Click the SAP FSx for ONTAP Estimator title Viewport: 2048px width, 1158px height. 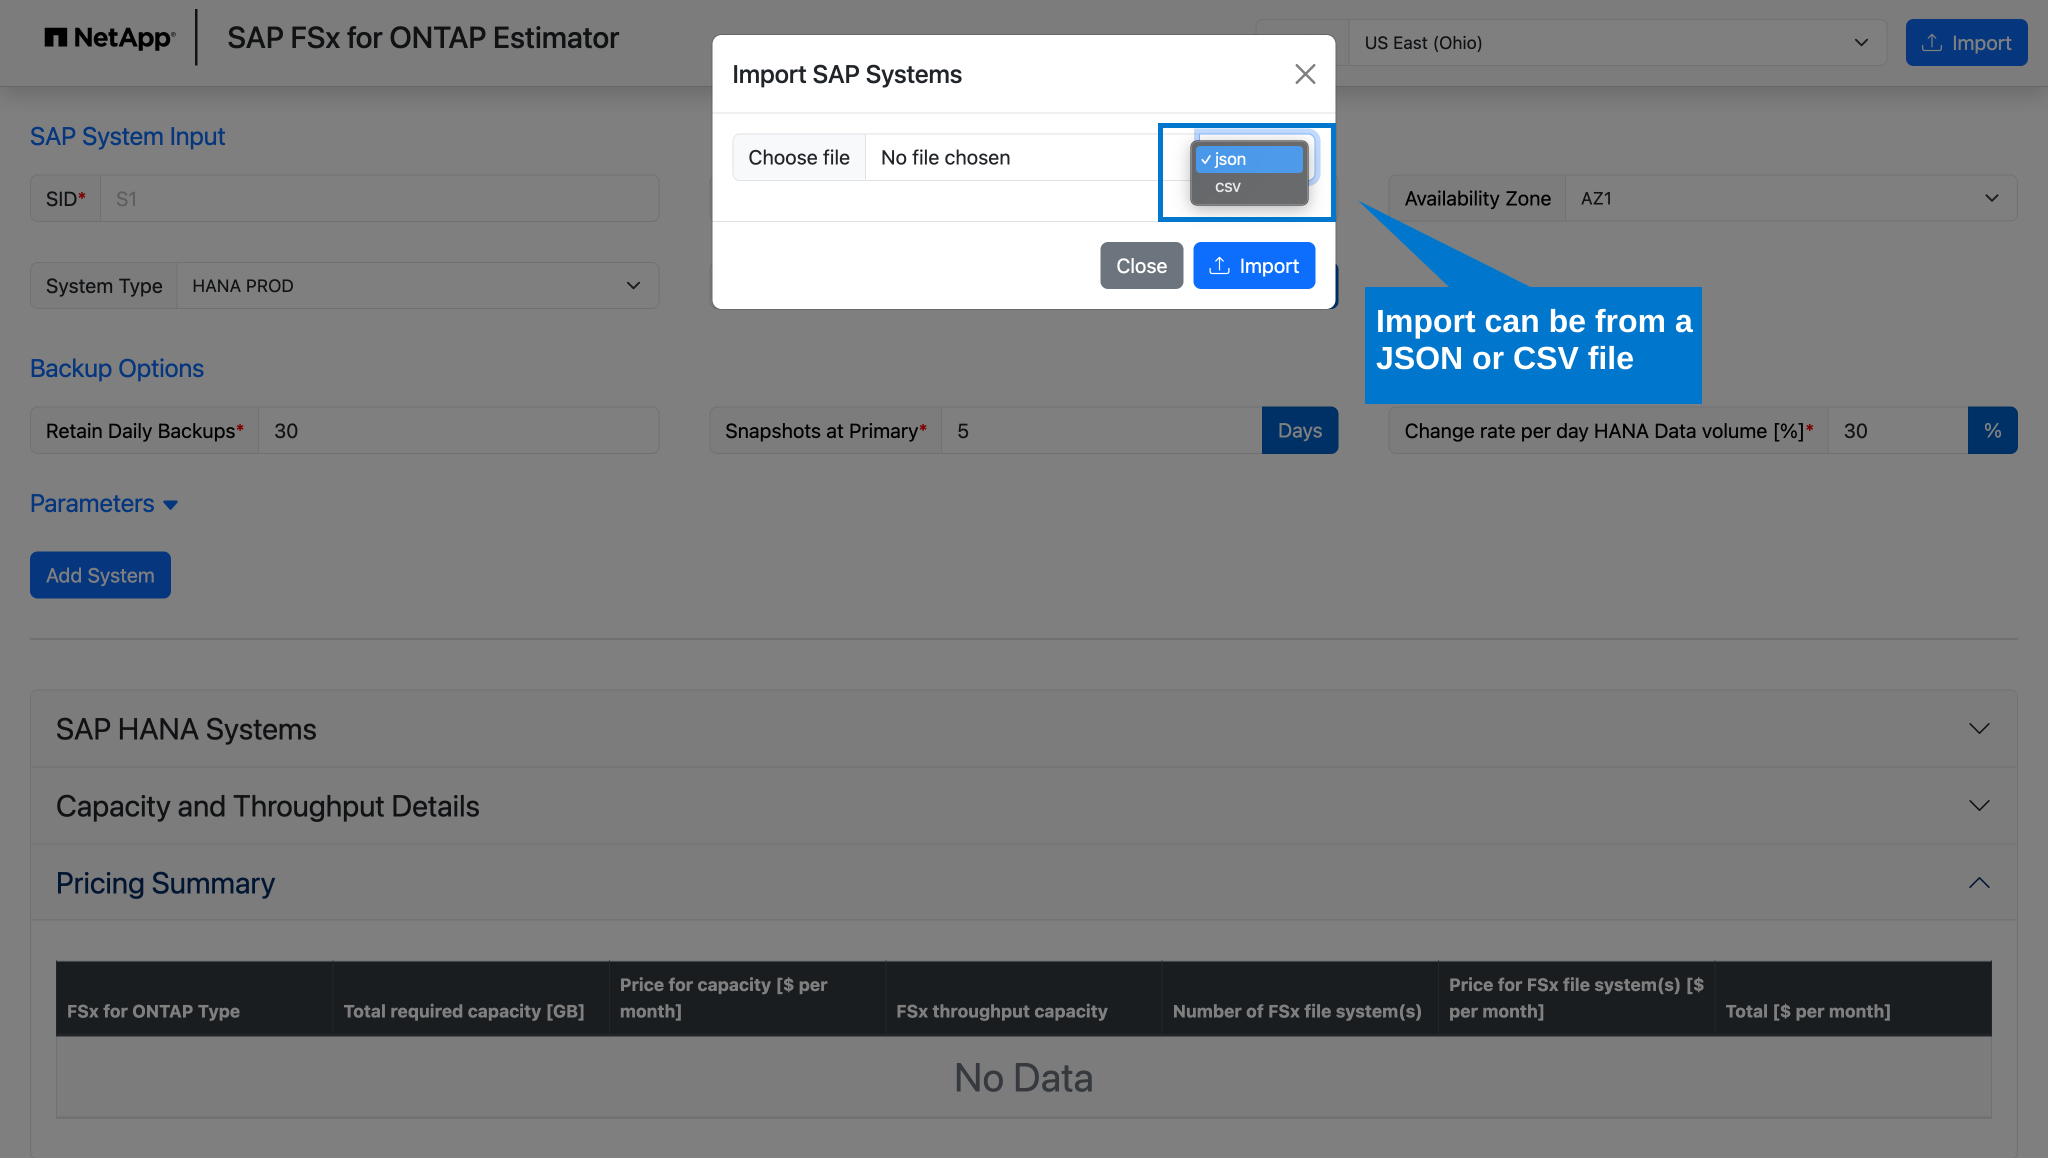423,38
